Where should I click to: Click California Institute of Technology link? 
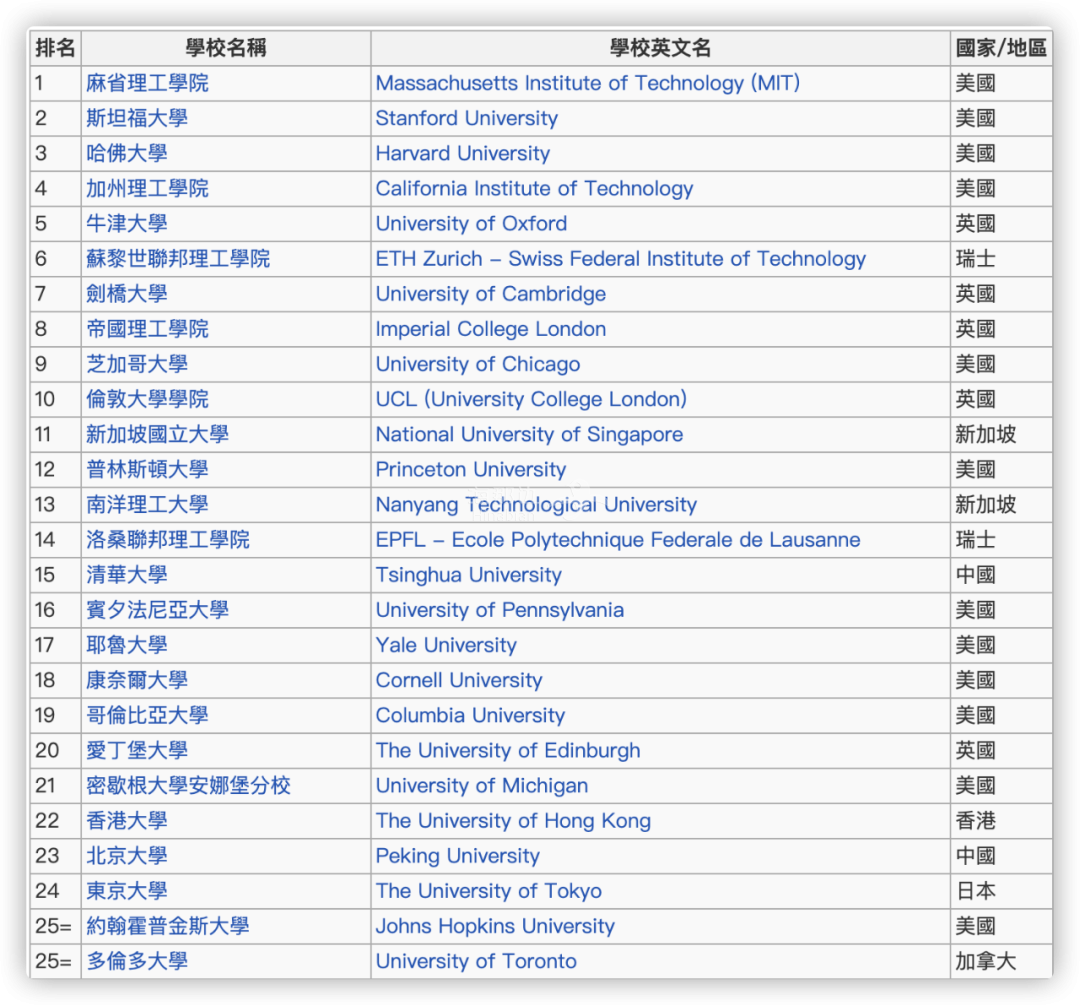[x=534, y=188]
